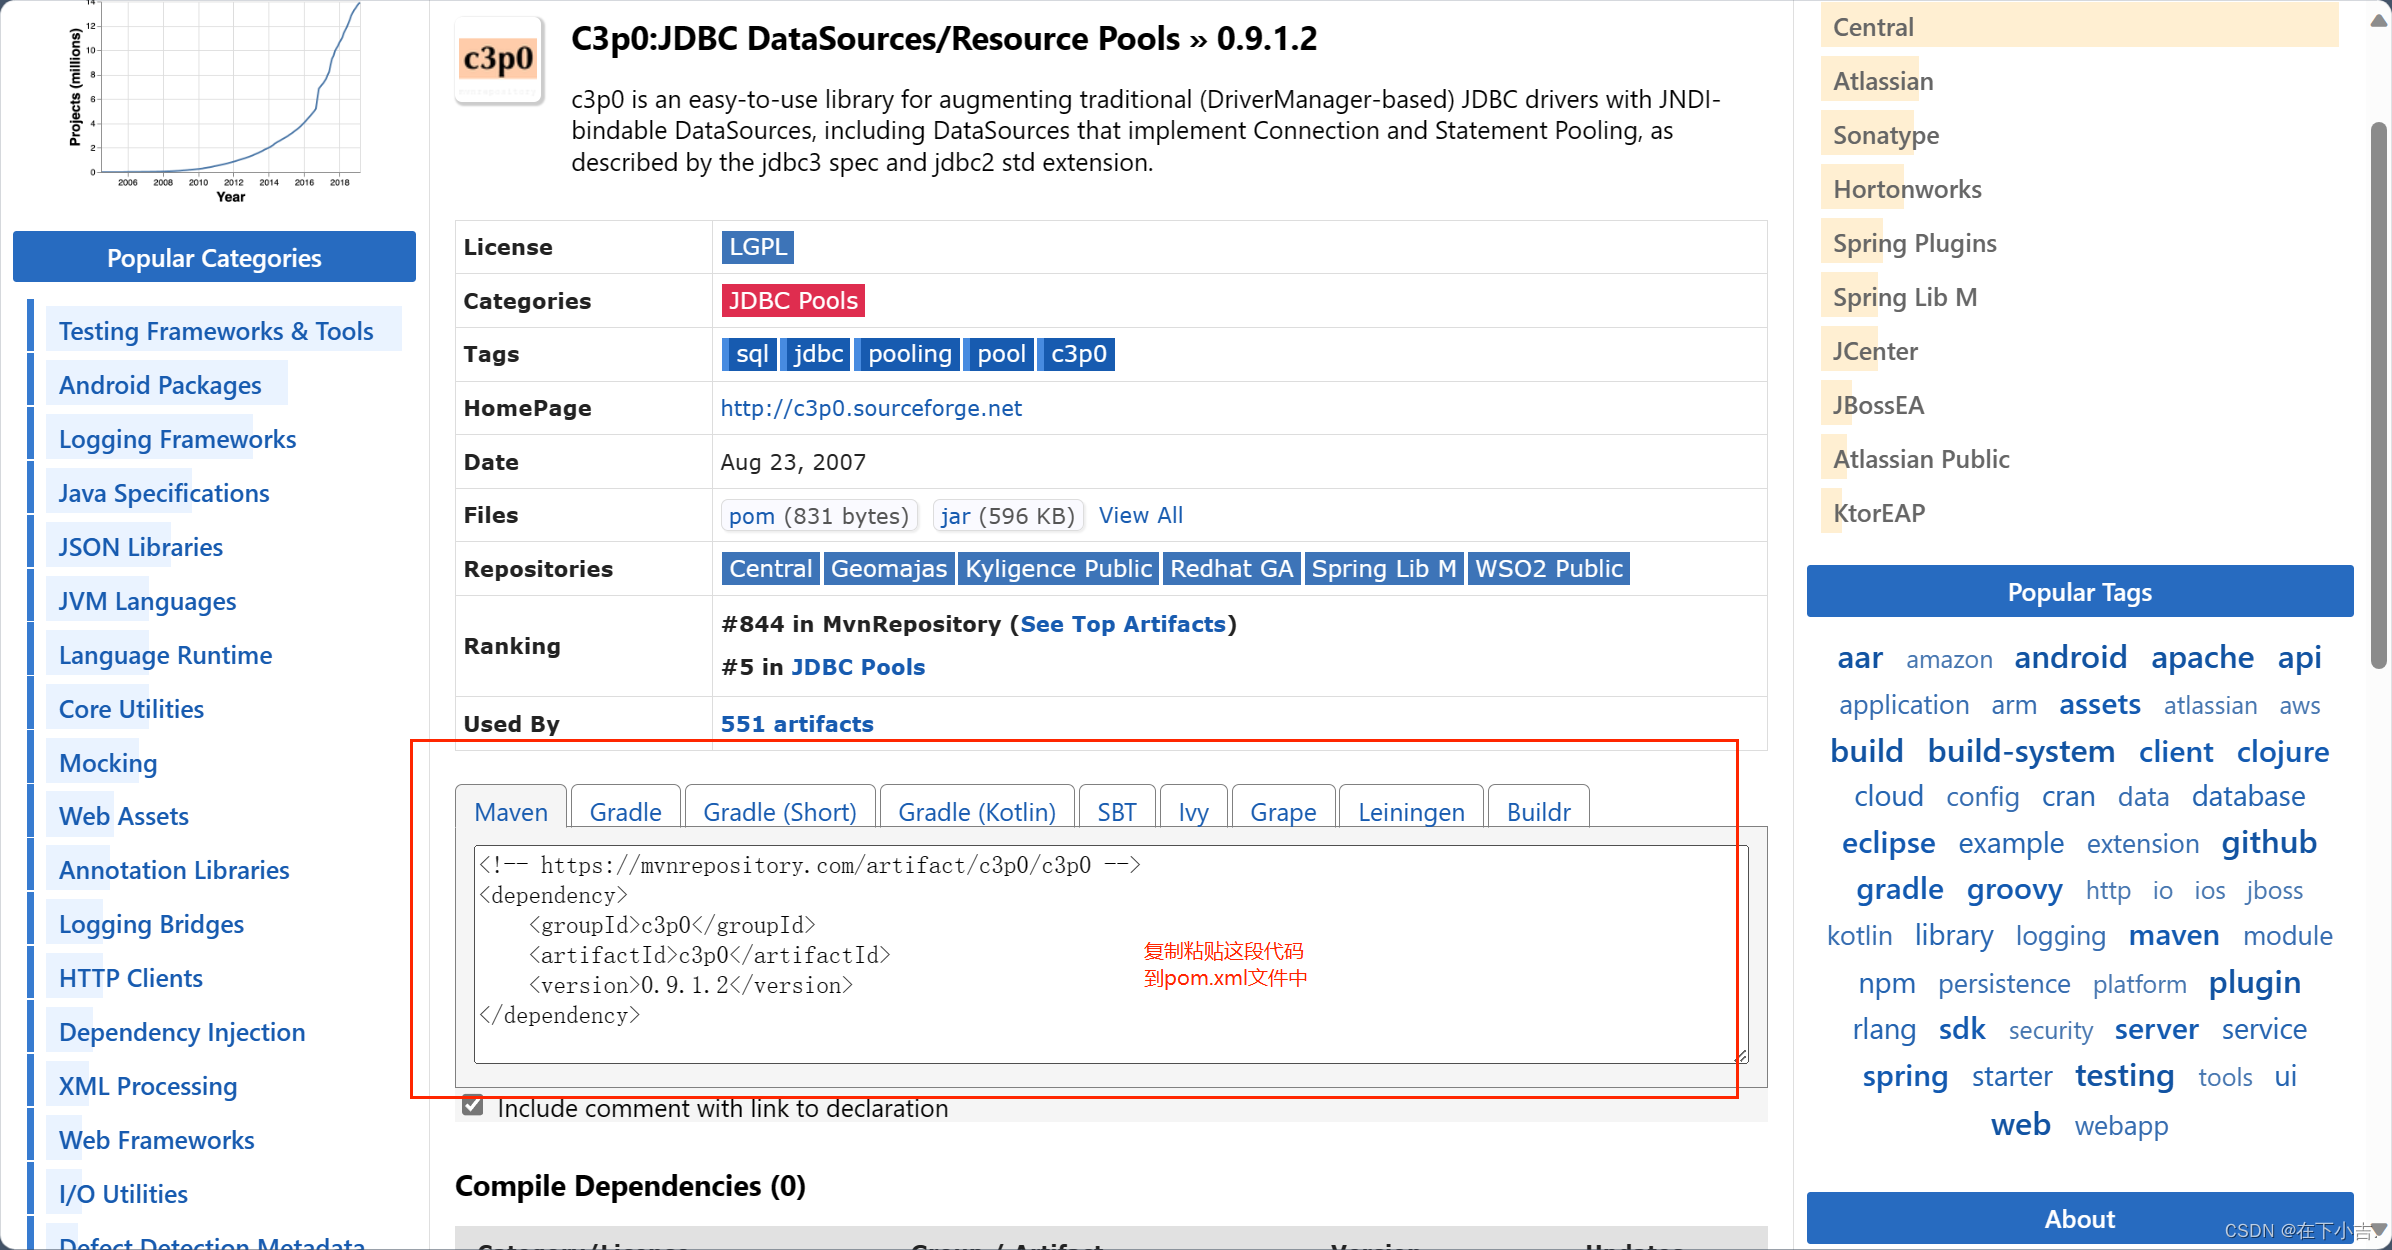The width and height of the screenshot is (2392, 1250).
Task: Open Dependency Injection category
Action: point(182,1032)
